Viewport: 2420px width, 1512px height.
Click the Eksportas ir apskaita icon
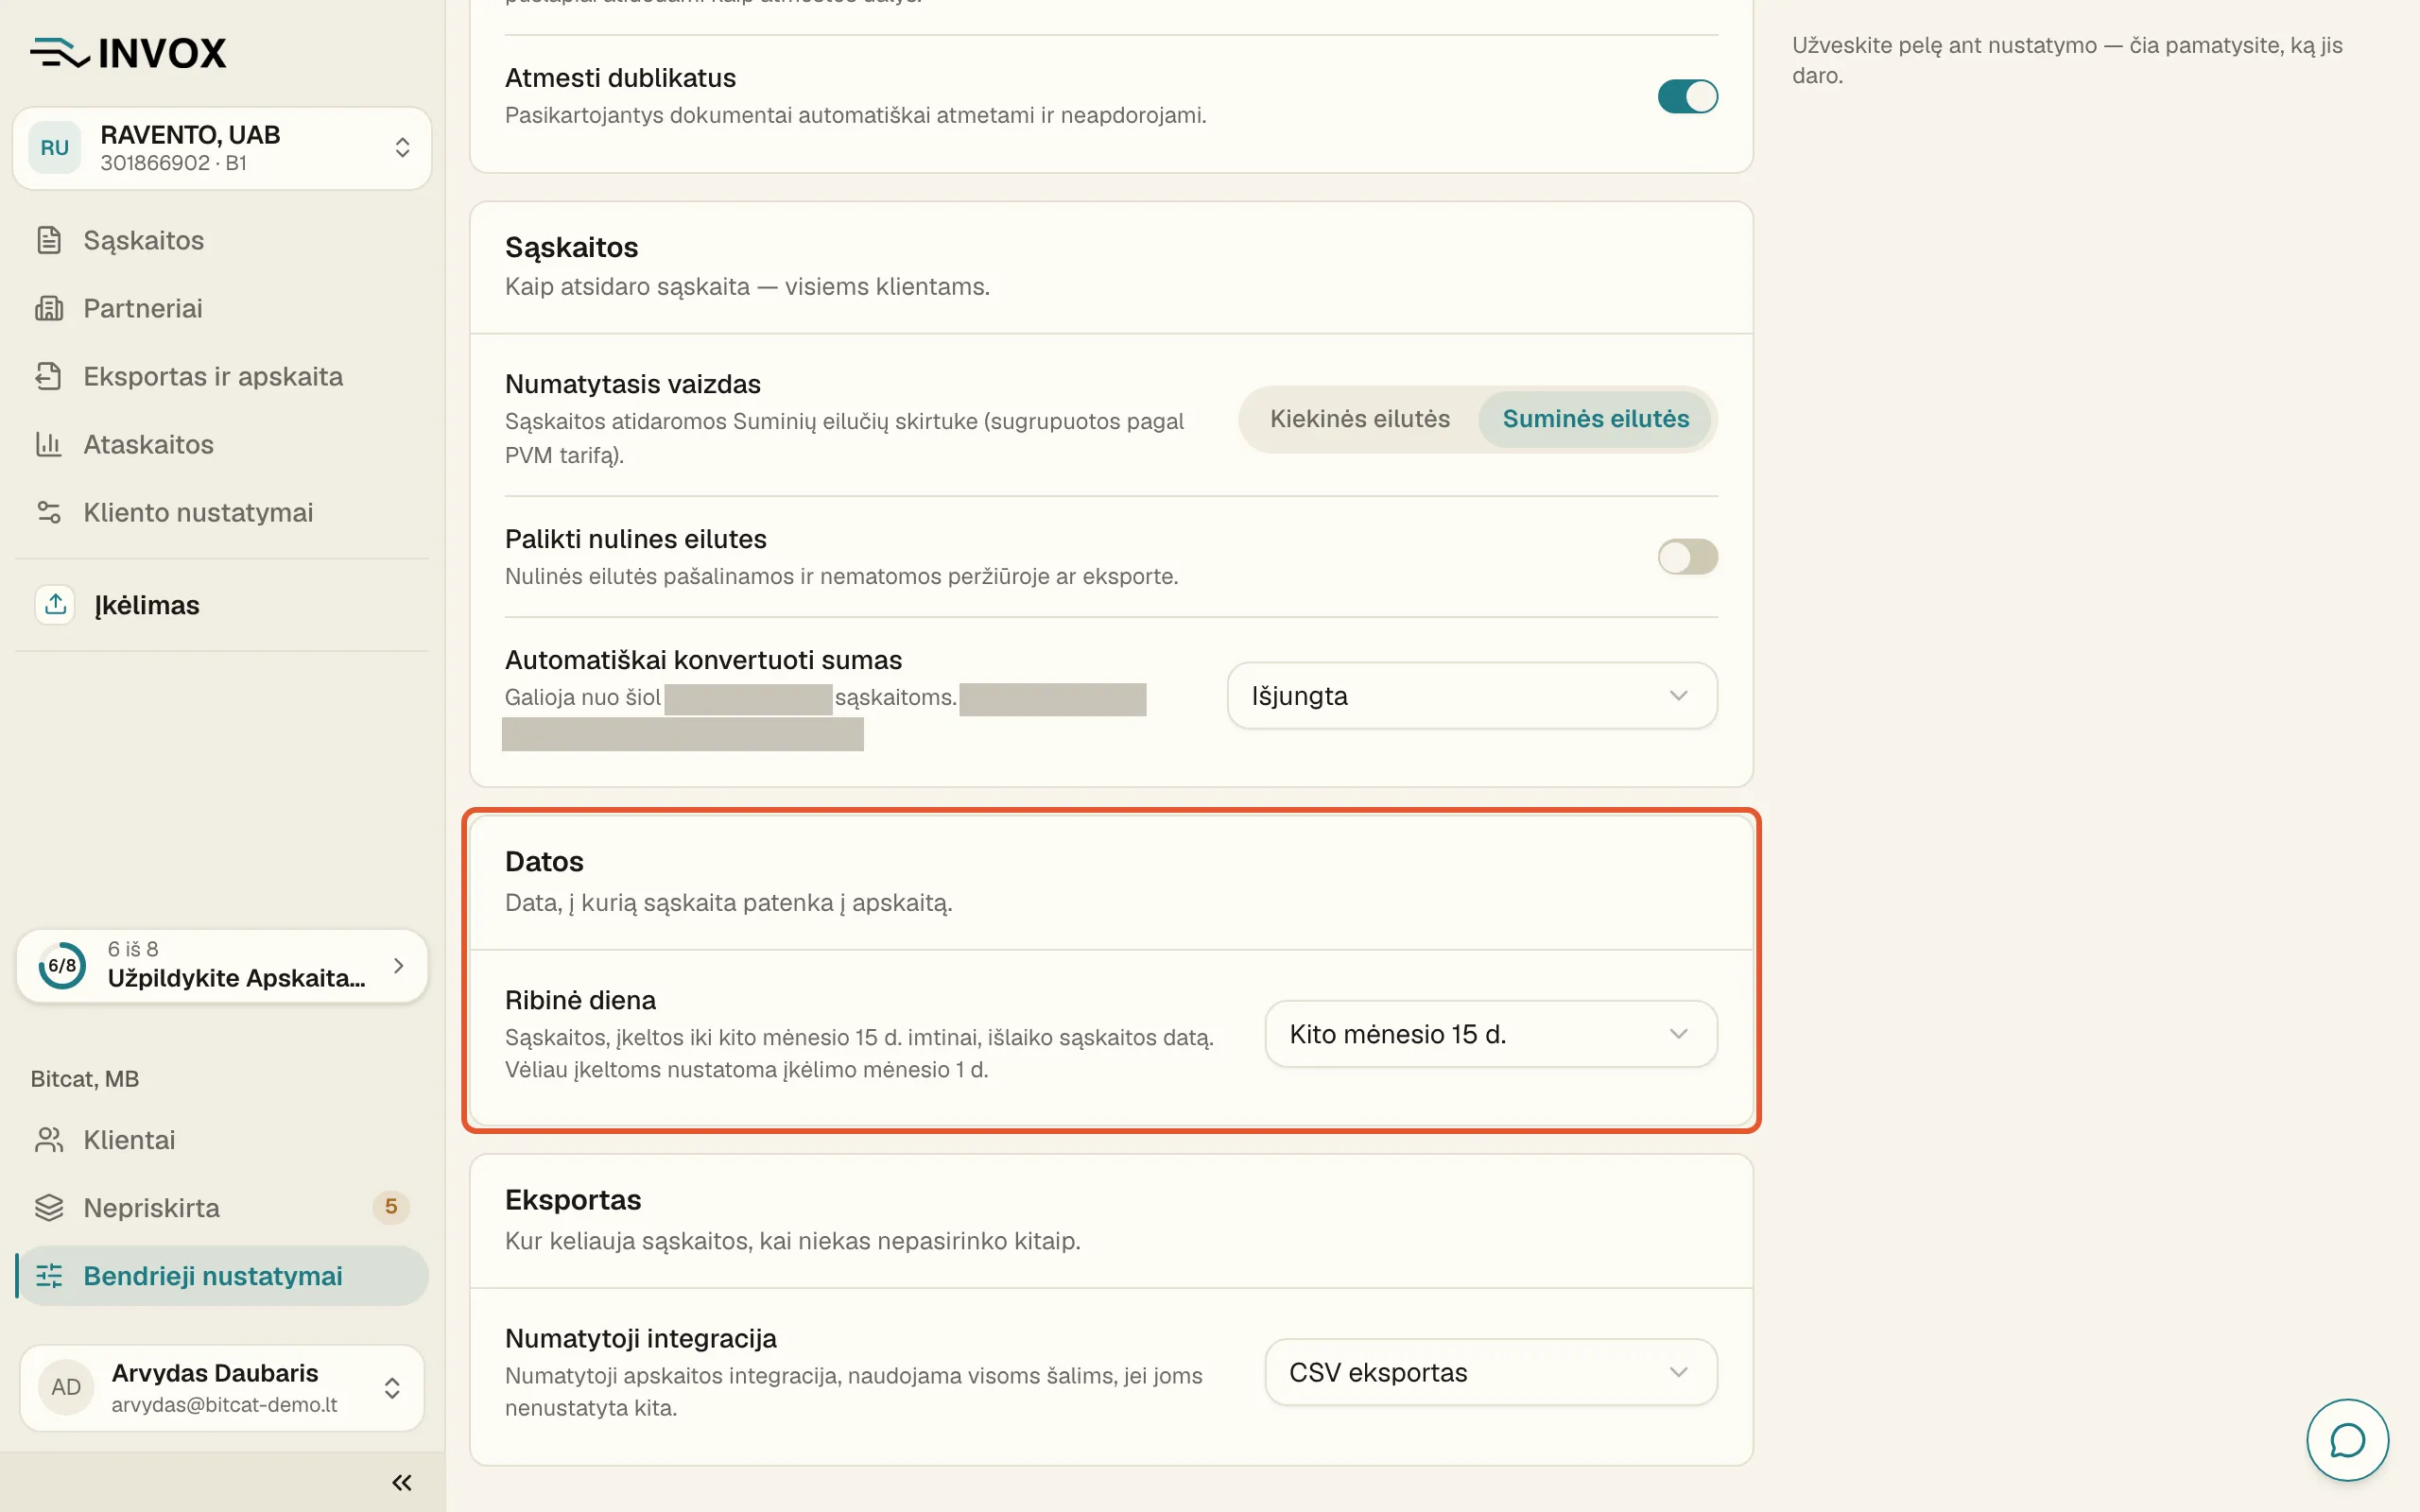tap(49, 376)
